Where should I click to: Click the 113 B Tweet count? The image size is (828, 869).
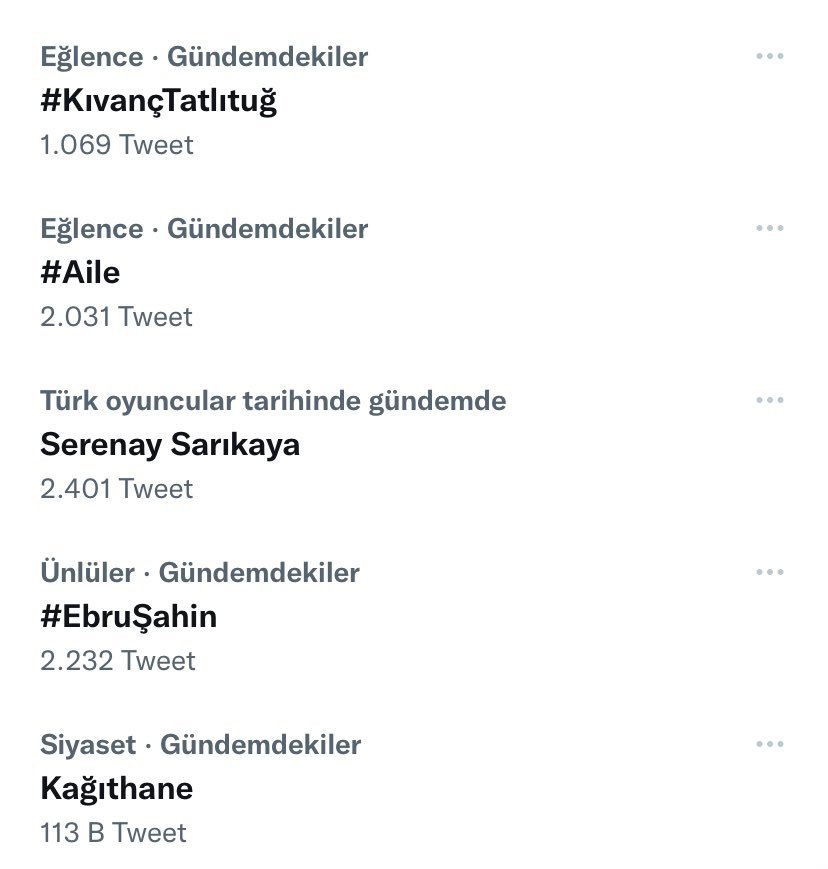click(113, 833)
